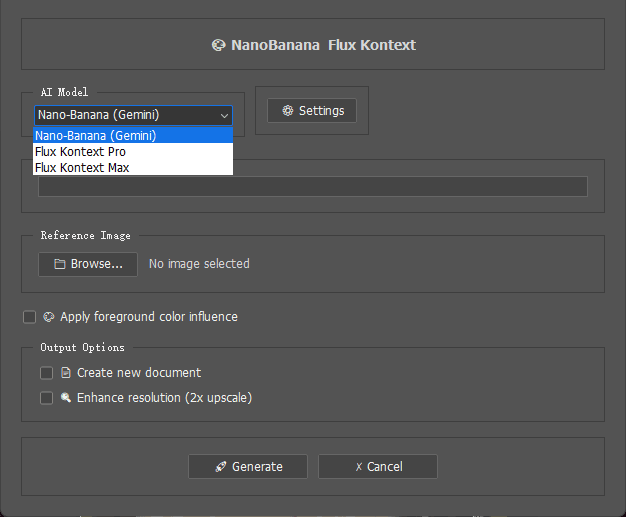Select Nano-Banana (Gemini) in the dropdown list
The height and width of the screenshot is (517, 626).
[133, 135]
